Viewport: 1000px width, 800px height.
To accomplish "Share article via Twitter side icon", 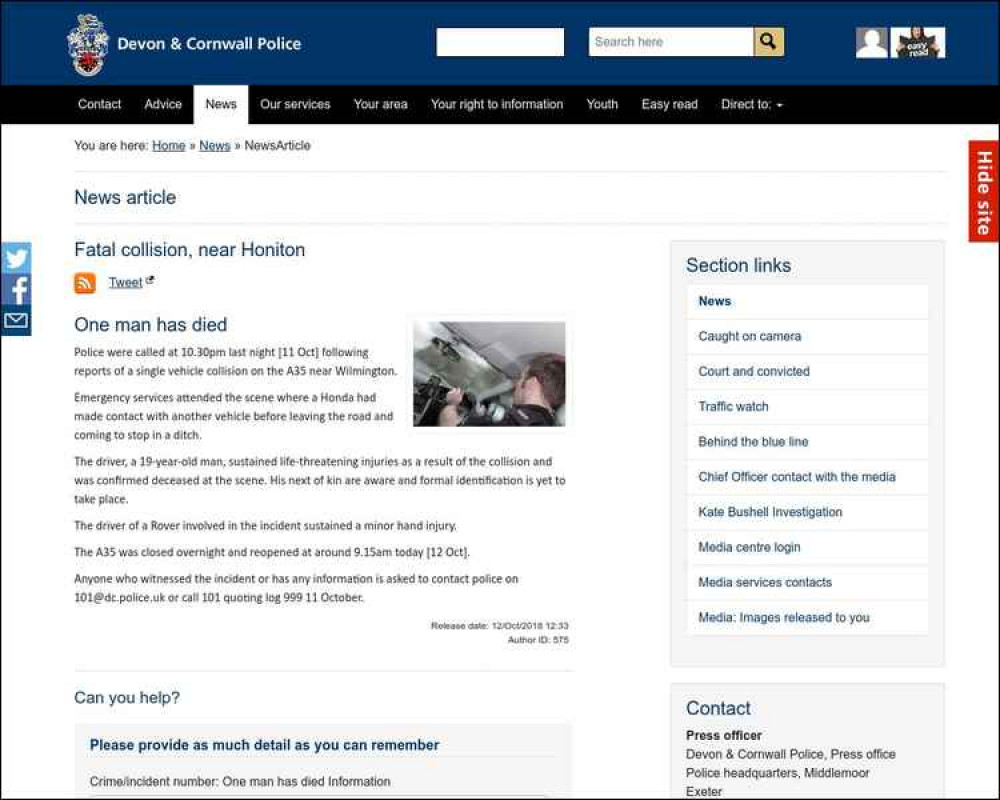I will pos(16,258).
